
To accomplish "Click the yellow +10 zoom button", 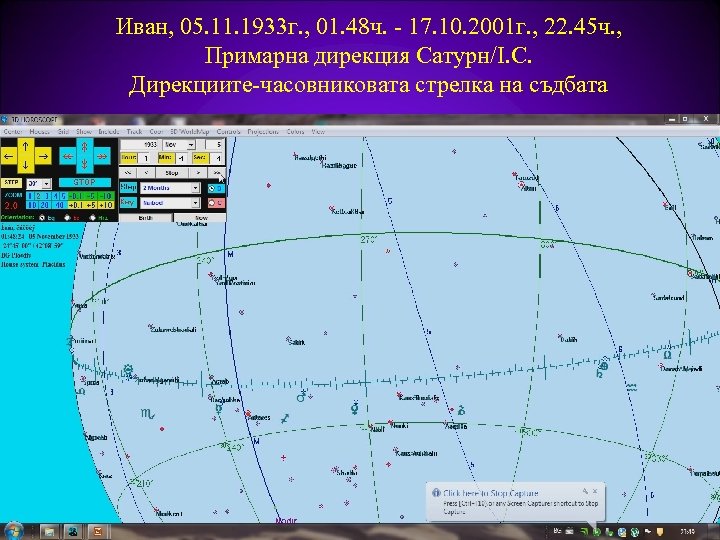I will [106, 205].
